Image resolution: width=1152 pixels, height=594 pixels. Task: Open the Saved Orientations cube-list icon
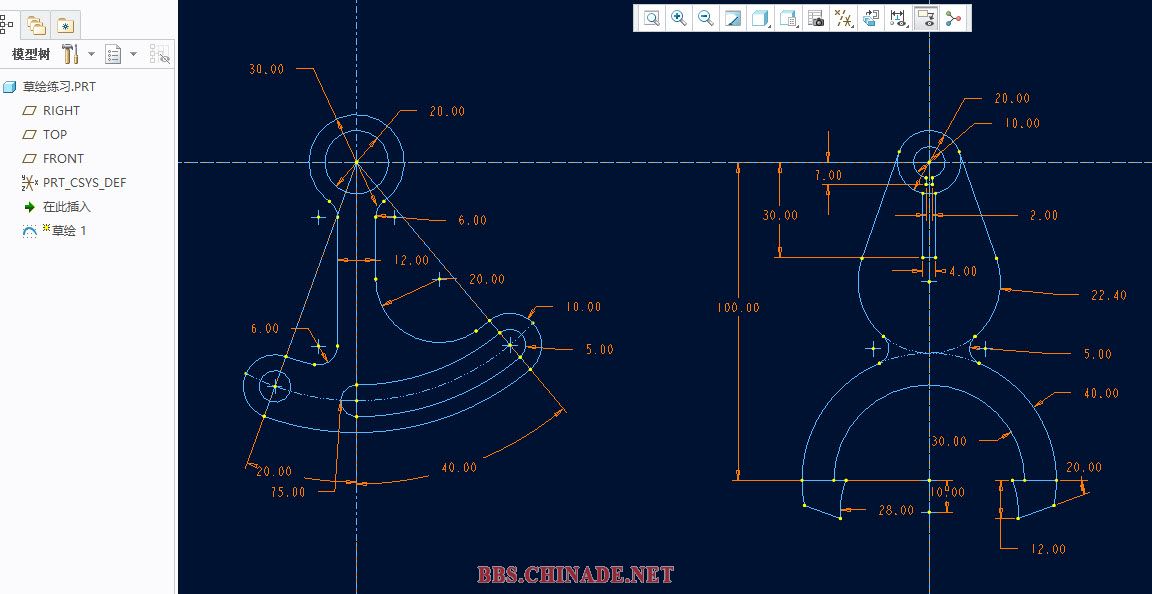788,18
